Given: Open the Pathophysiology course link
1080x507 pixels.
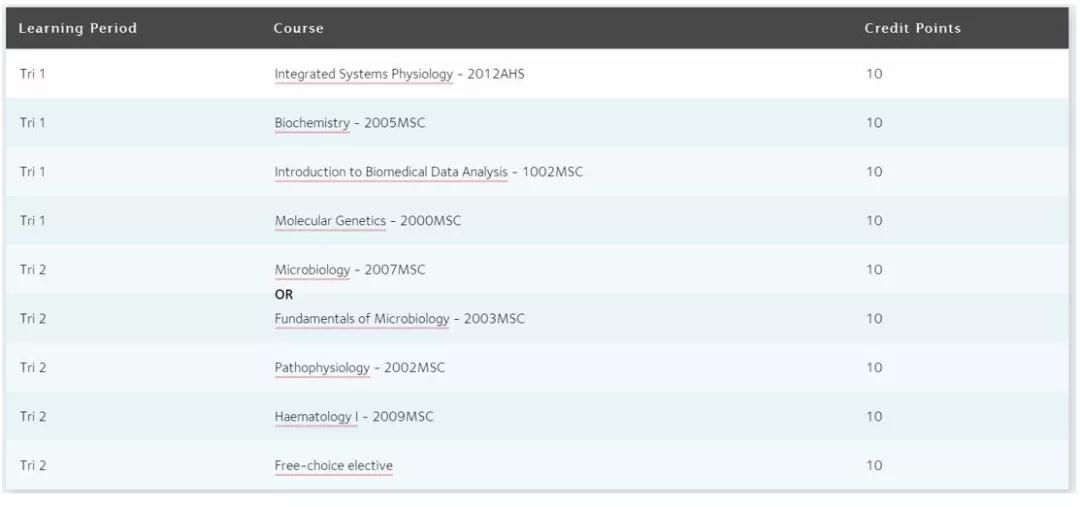Looking at the screenshot, I should click(322, 368).
